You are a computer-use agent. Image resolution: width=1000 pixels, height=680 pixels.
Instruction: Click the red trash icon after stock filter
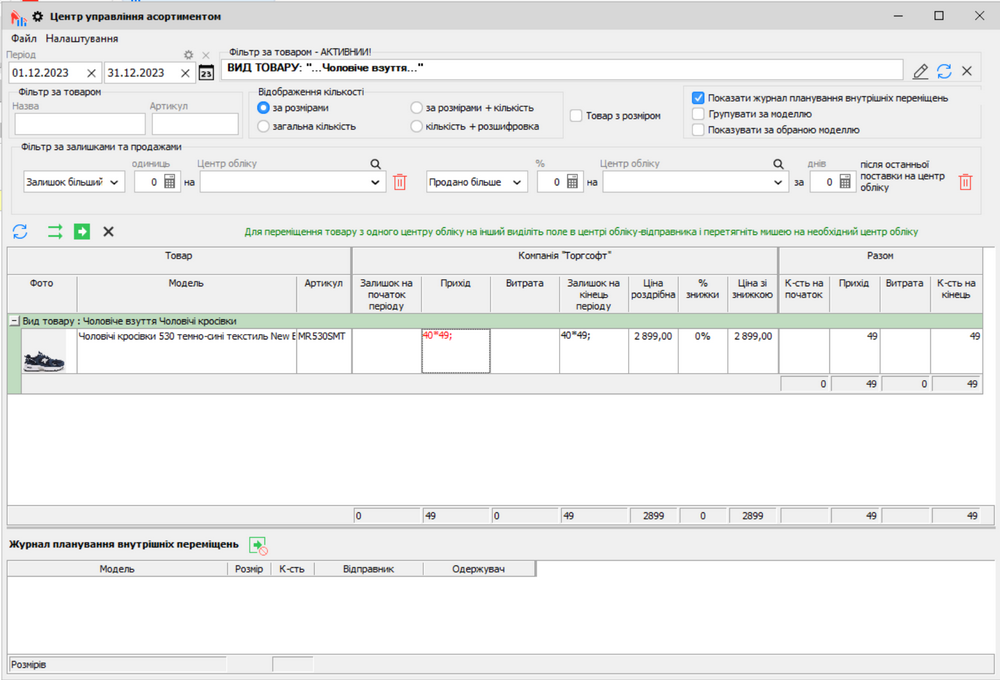(400, 182)
